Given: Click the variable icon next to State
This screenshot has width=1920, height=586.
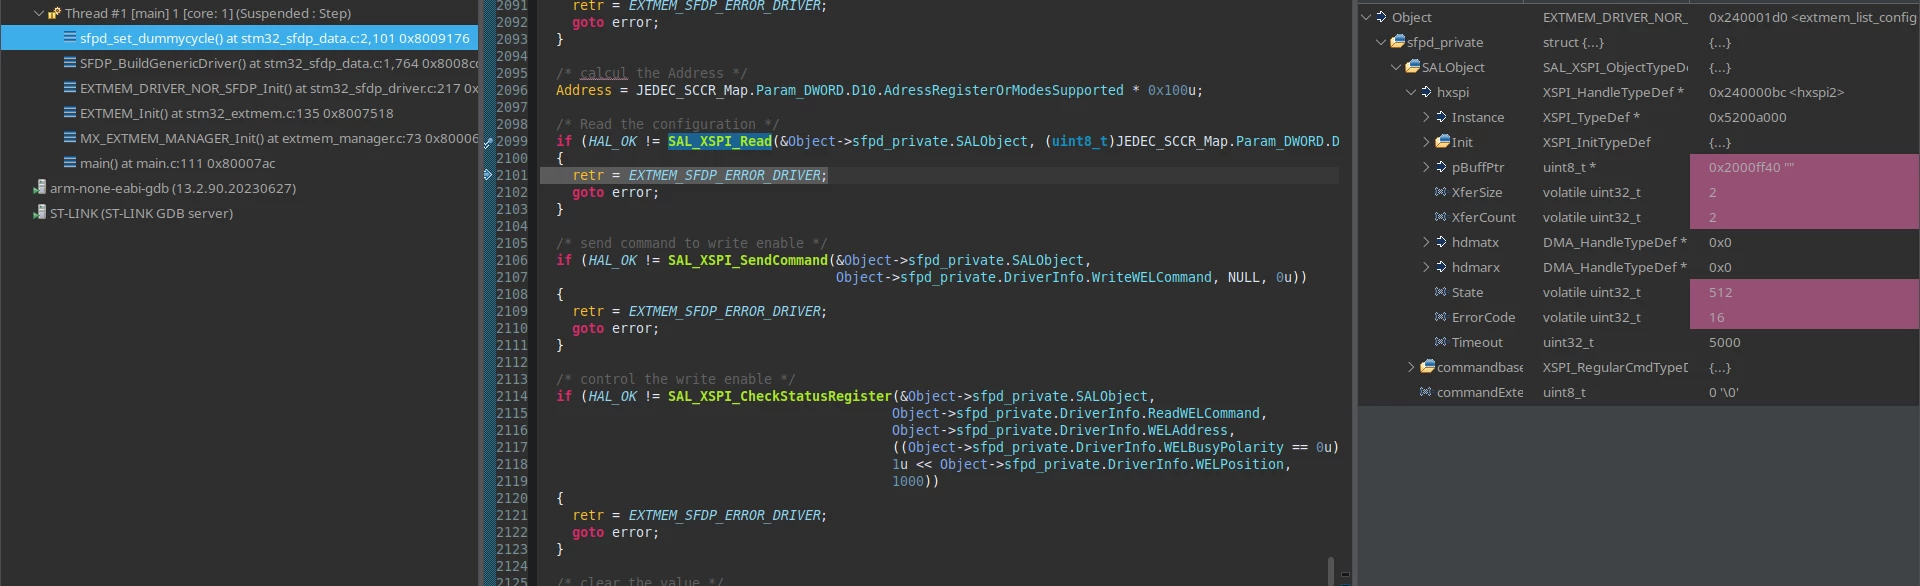Looking at the screenshot, I should coord(1441,291).
